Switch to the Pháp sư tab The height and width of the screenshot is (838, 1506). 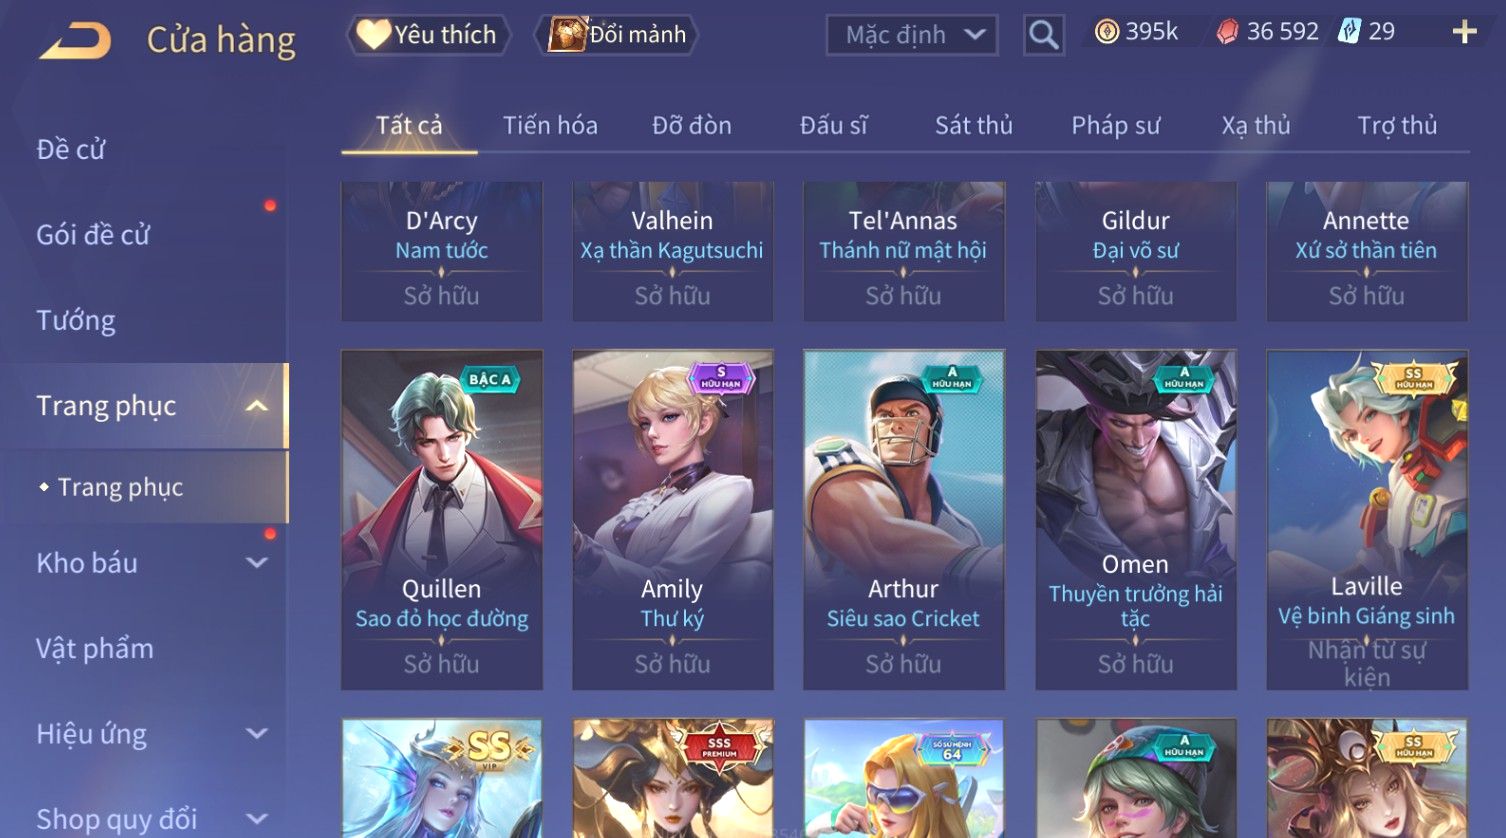click(1115, 125)
